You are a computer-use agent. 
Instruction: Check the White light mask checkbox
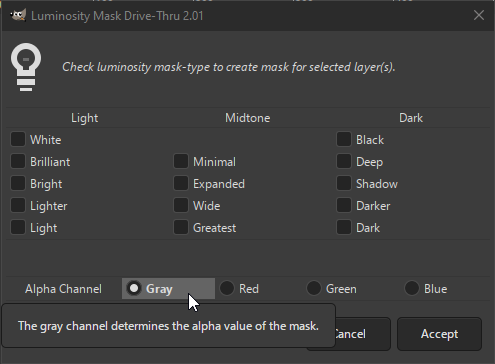point(18,139)
